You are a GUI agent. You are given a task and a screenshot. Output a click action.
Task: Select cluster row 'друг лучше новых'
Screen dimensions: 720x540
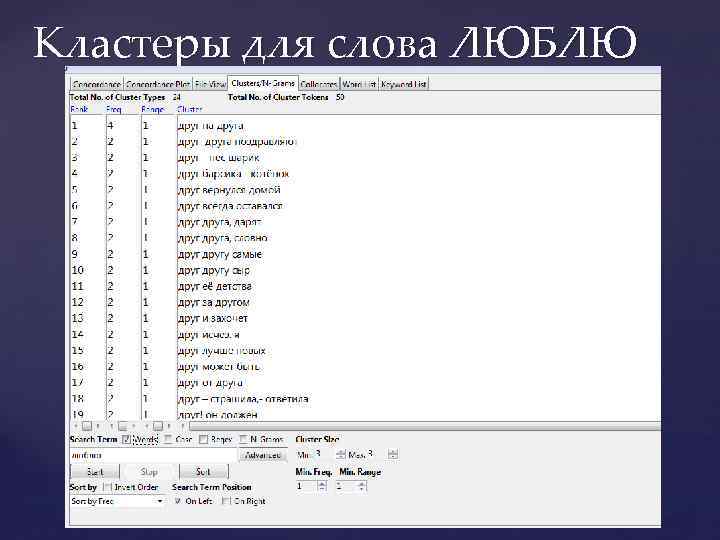(x=221, y=351)
